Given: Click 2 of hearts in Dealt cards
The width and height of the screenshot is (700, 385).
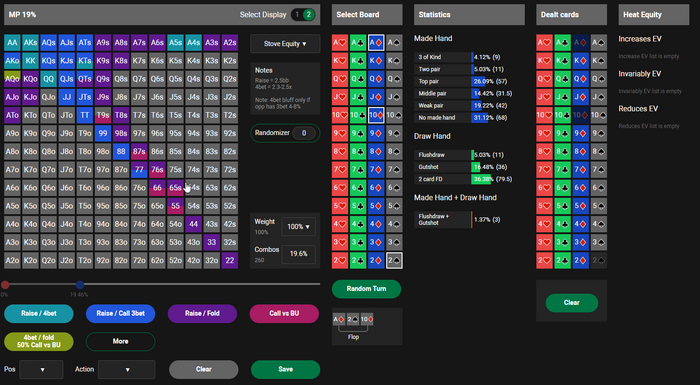Looking at the screenshot, I should coord(544,260).
